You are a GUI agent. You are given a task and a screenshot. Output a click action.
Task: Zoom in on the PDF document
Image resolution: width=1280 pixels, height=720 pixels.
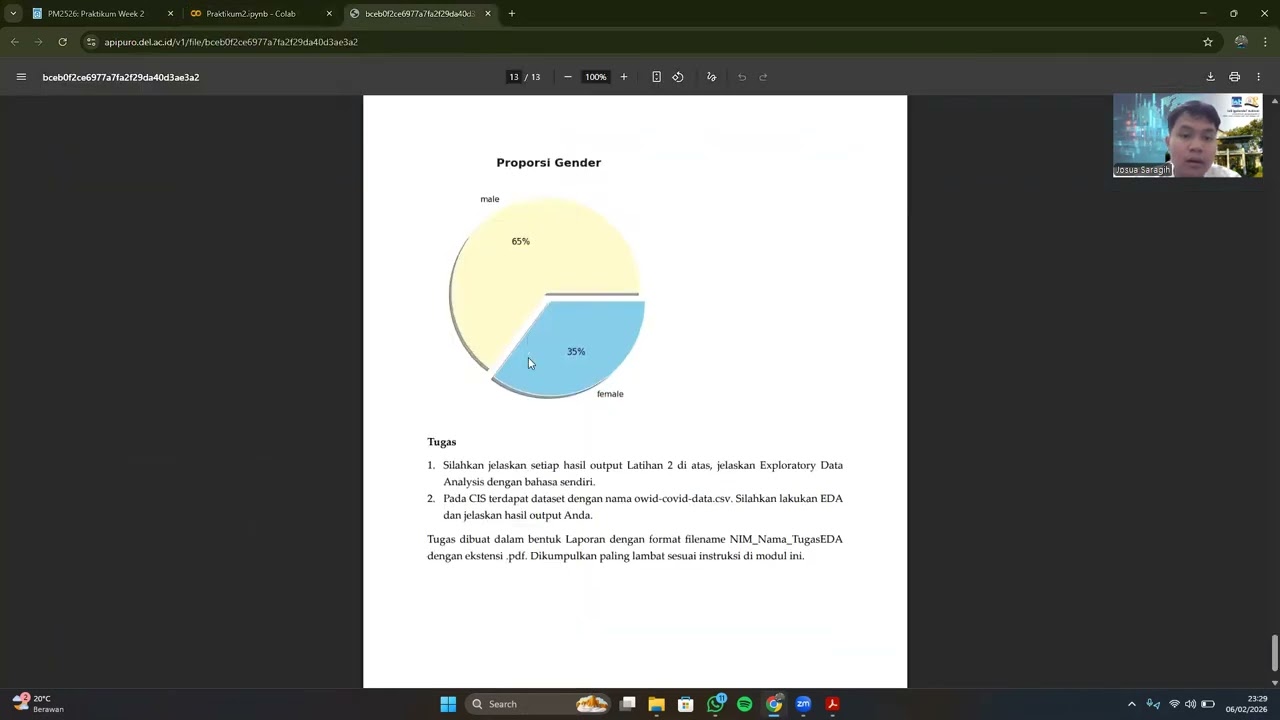624,77
